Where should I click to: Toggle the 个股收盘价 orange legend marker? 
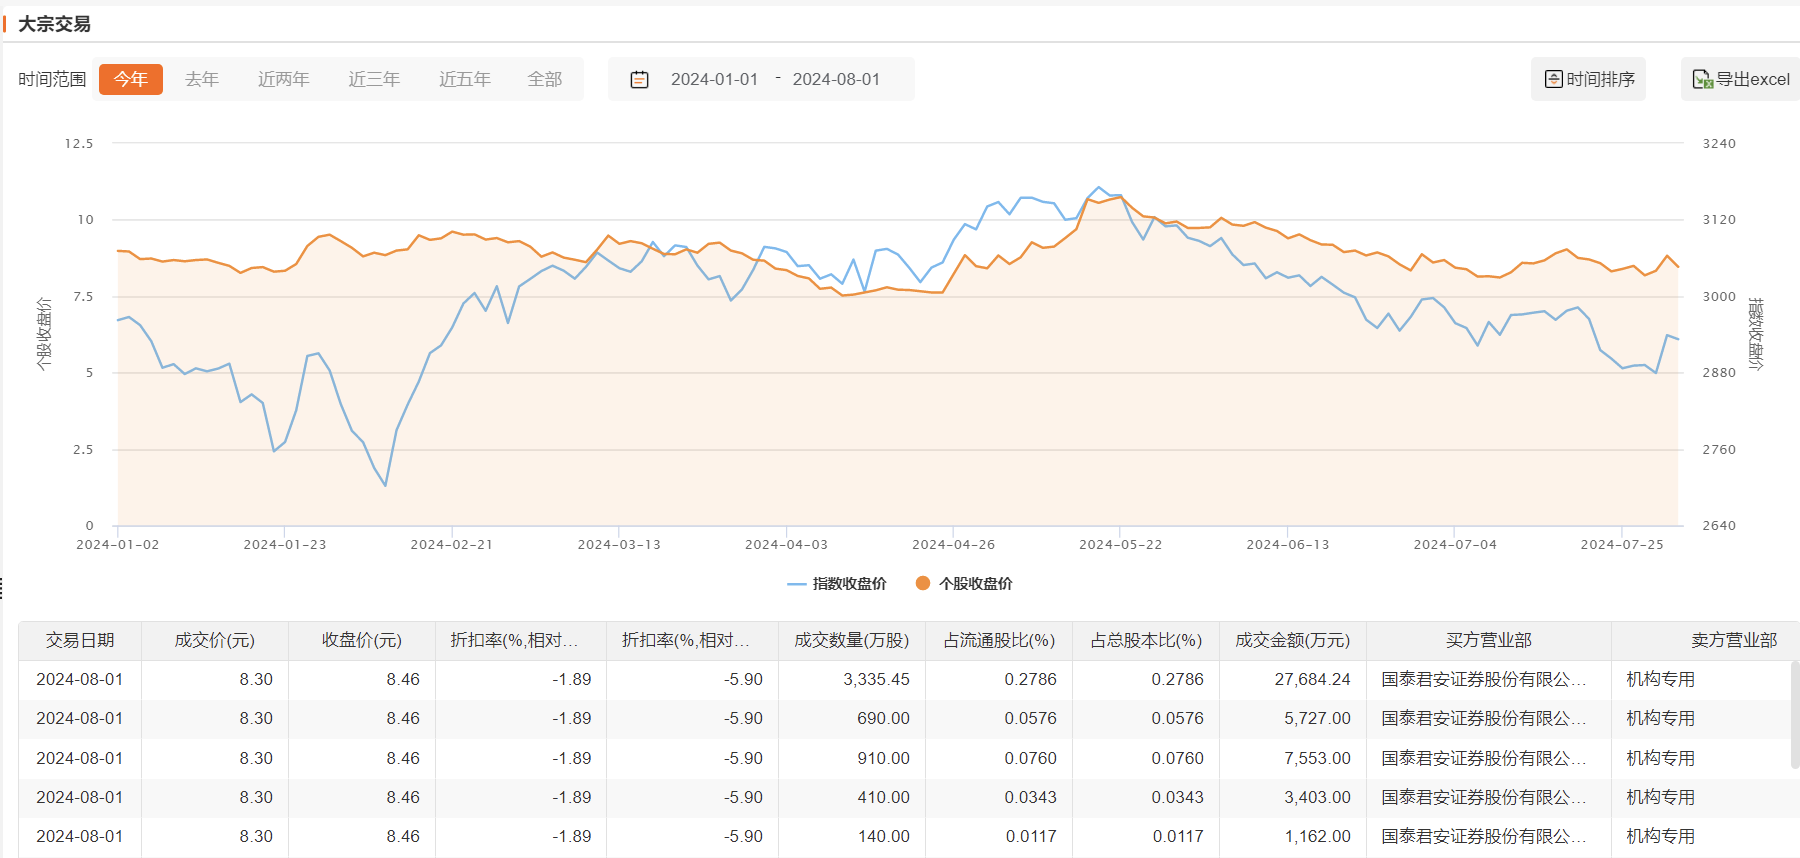(x=923, y=583)
